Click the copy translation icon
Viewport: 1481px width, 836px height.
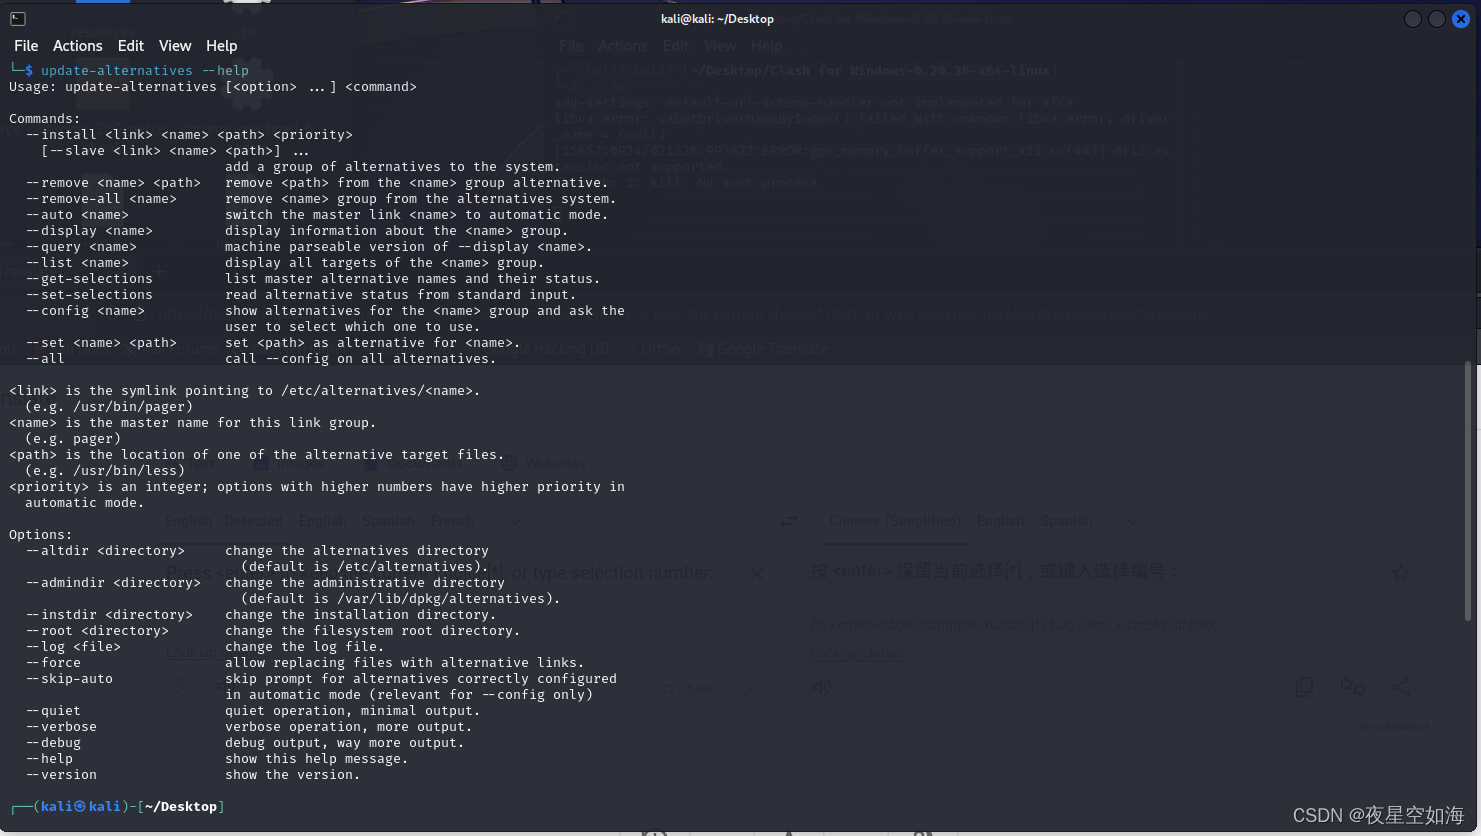click(x=1305, y=687)
